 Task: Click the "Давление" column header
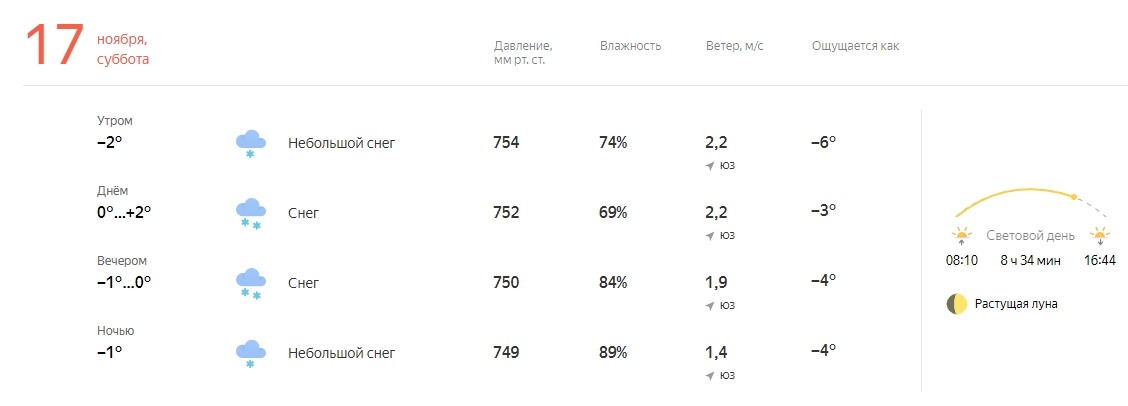(523, 47)
